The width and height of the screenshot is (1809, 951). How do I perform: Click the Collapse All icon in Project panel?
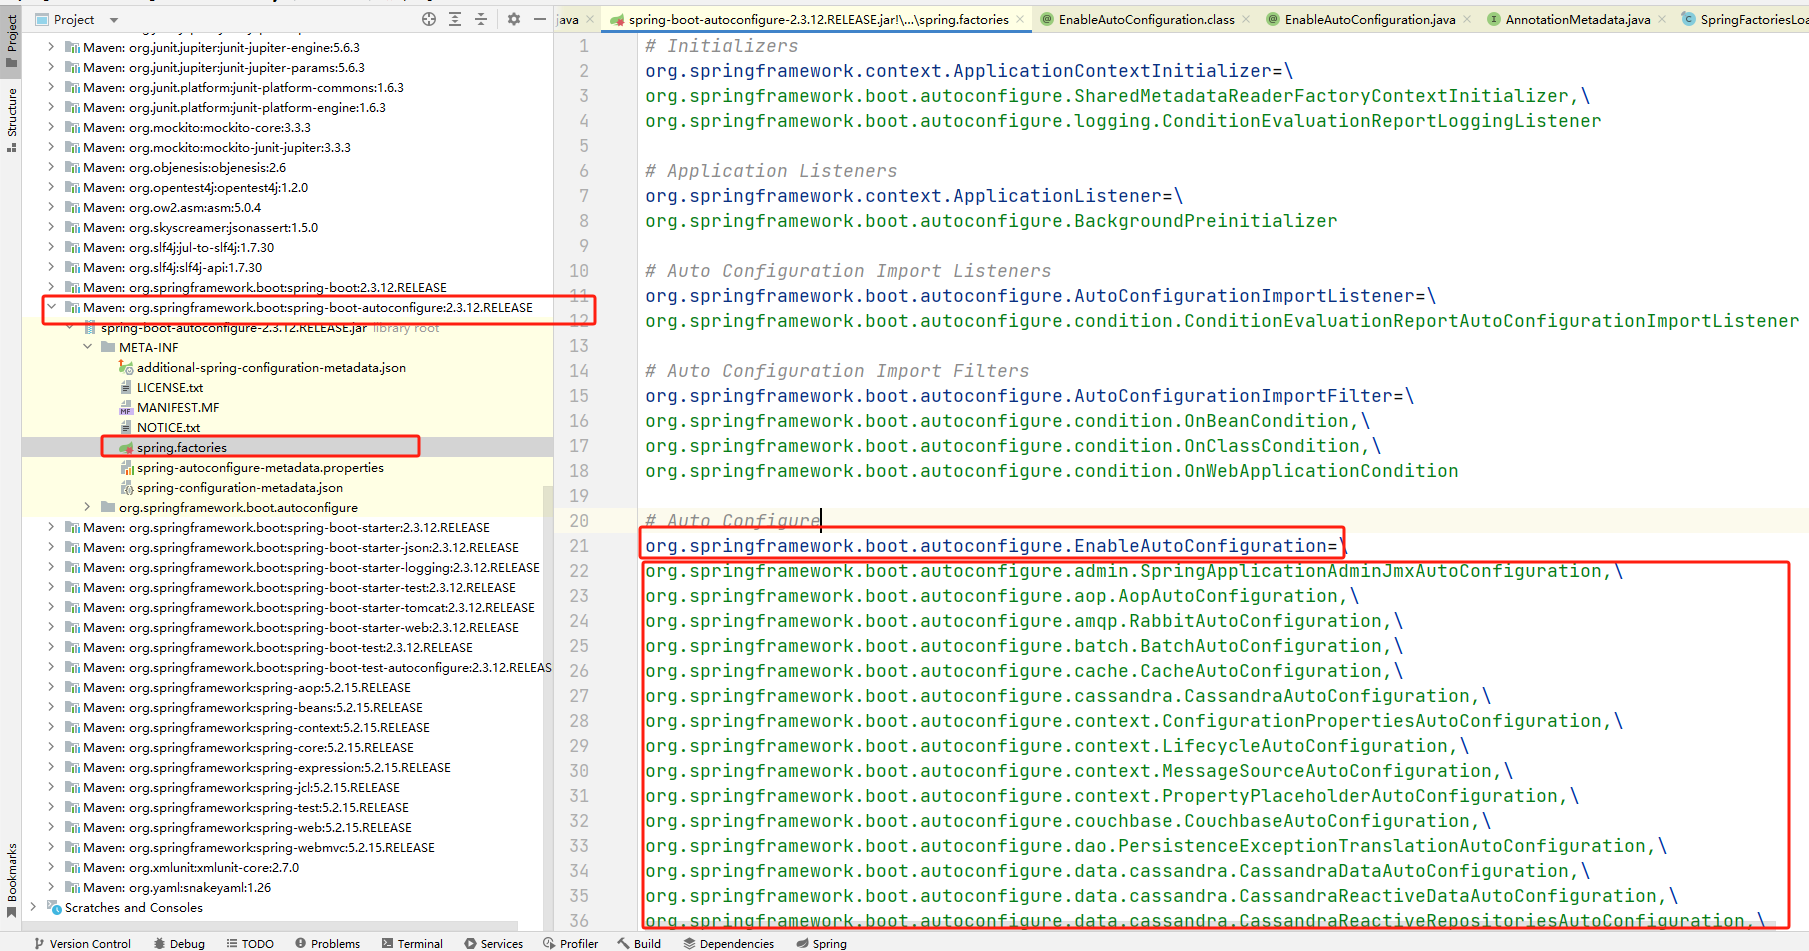point(481,19)
